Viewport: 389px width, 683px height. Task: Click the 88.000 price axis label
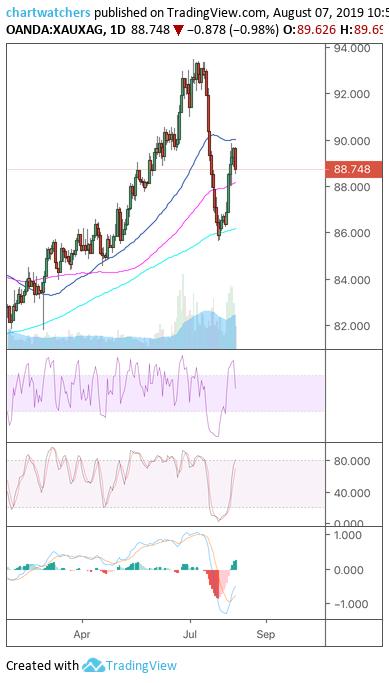click(351, 186)
